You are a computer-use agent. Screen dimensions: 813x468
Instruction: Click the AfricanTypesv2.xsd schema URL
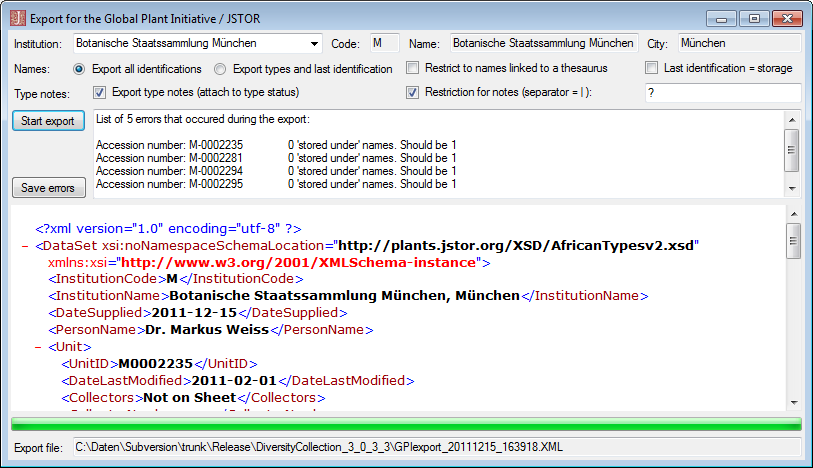click(518, 246)
